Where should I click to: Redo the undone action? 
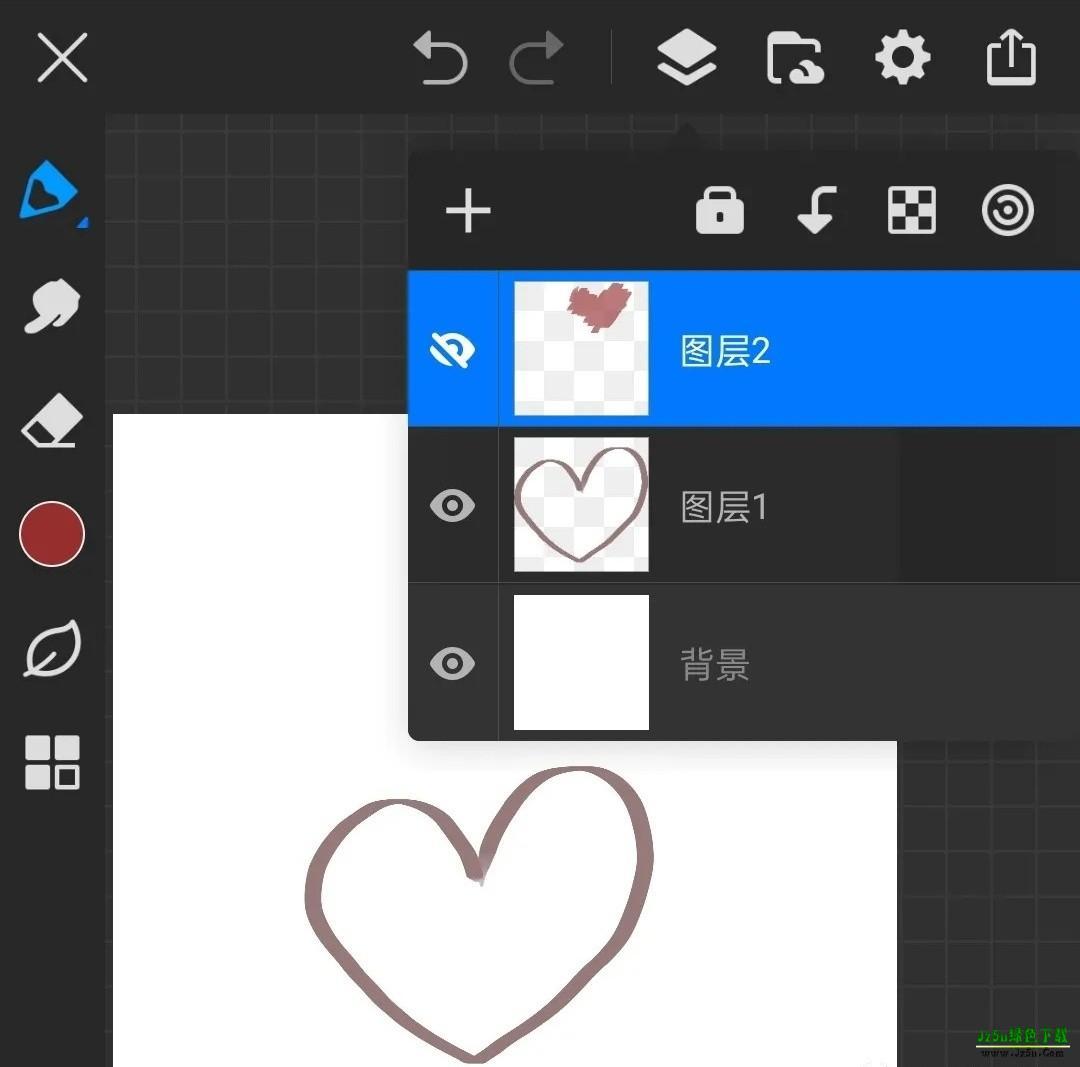[x=536, y=57]
